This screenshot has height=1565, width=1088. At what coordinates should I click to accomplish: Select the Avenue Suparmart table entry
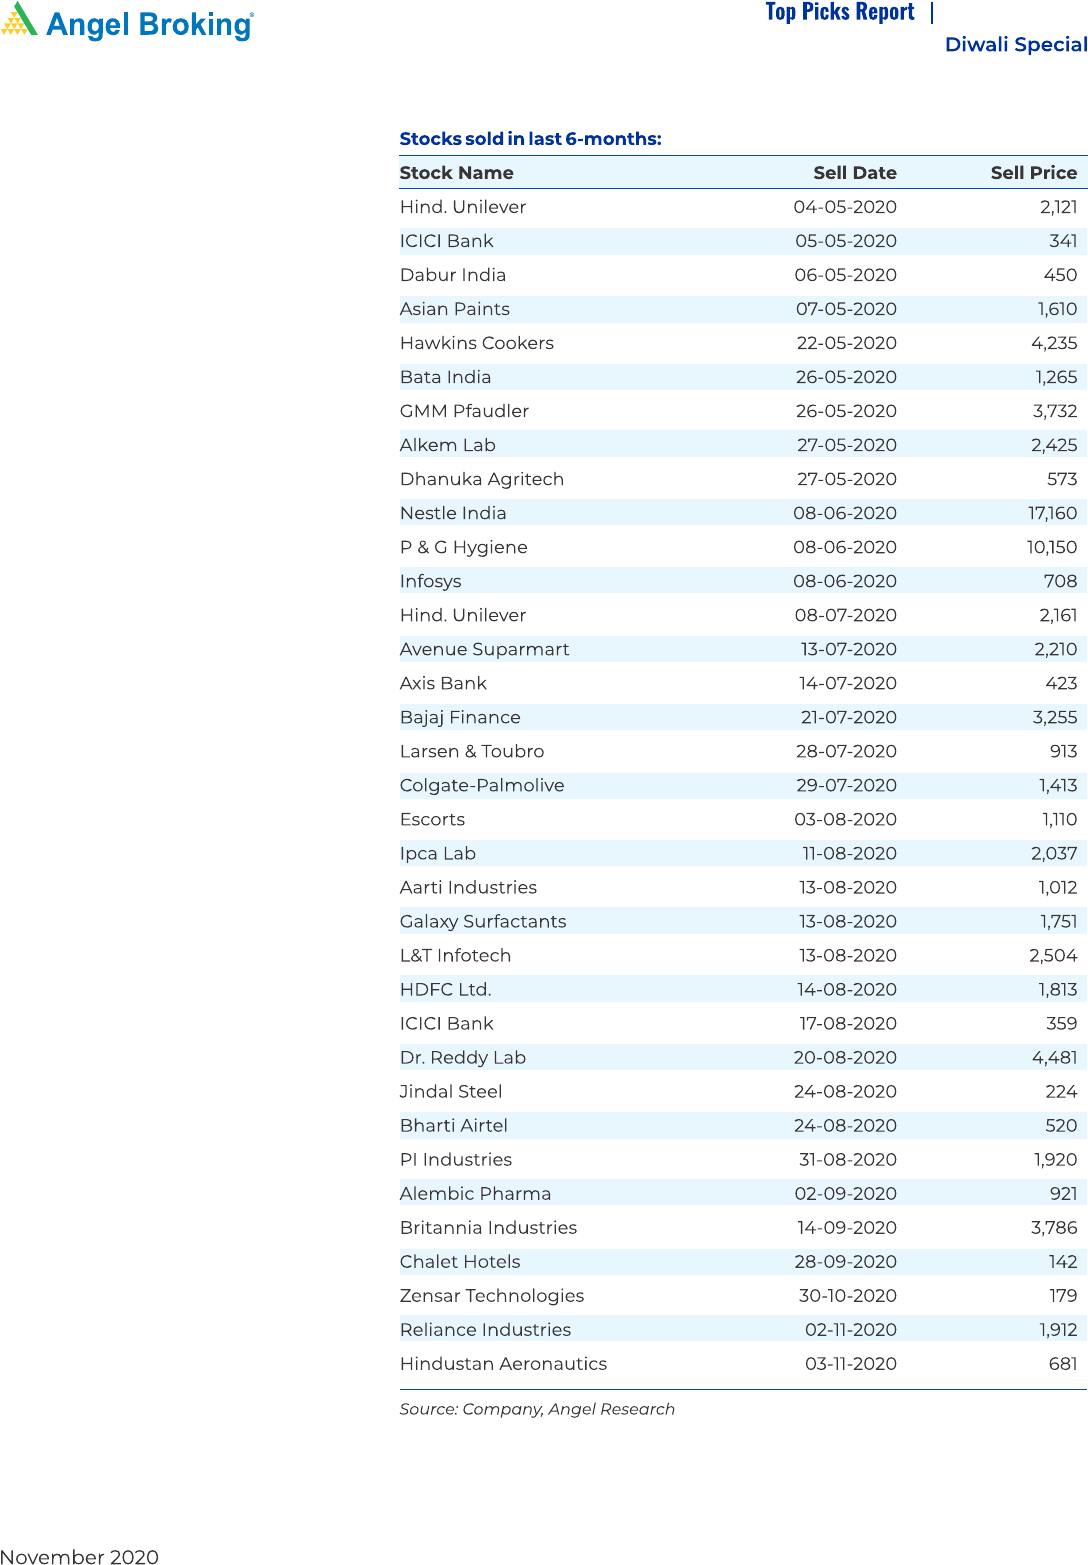(x=484, y=649)
